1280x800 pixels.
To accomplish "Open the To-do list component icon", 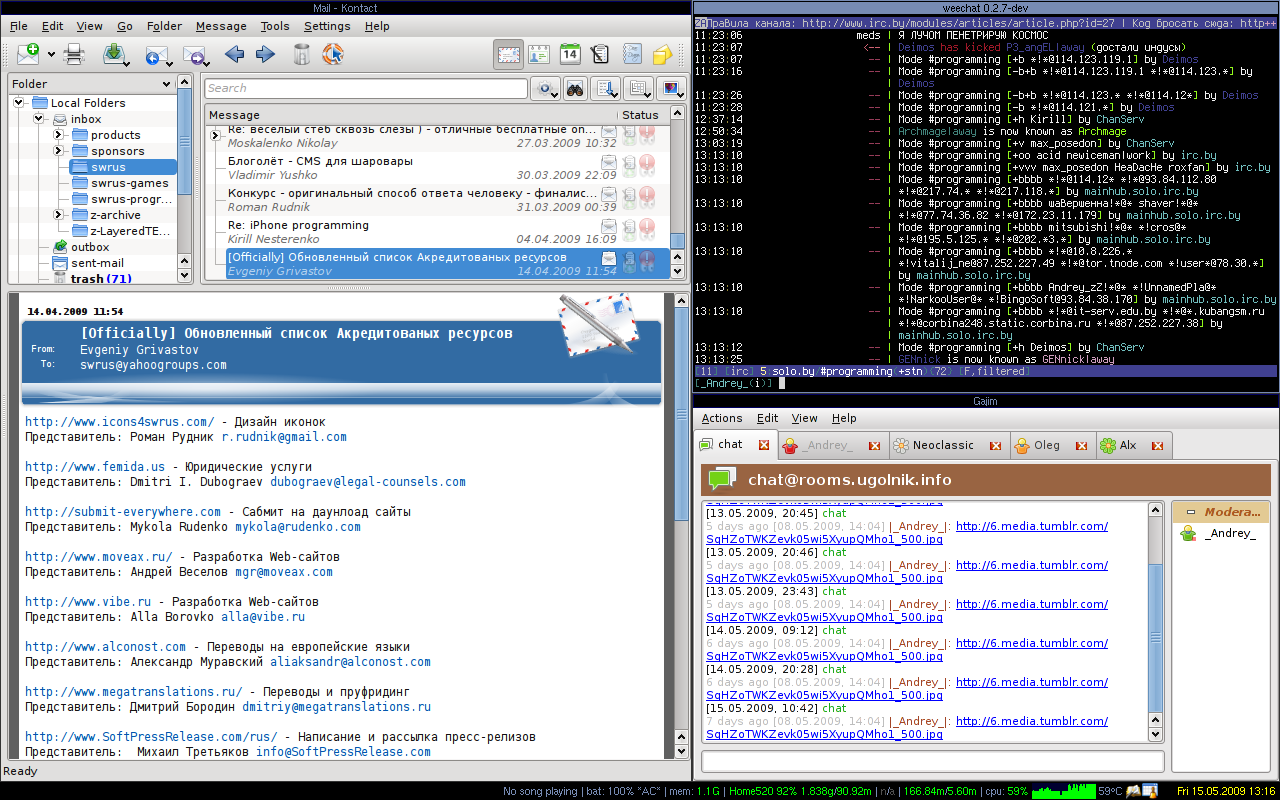I will pyautogui.click(x=600, y=54).
